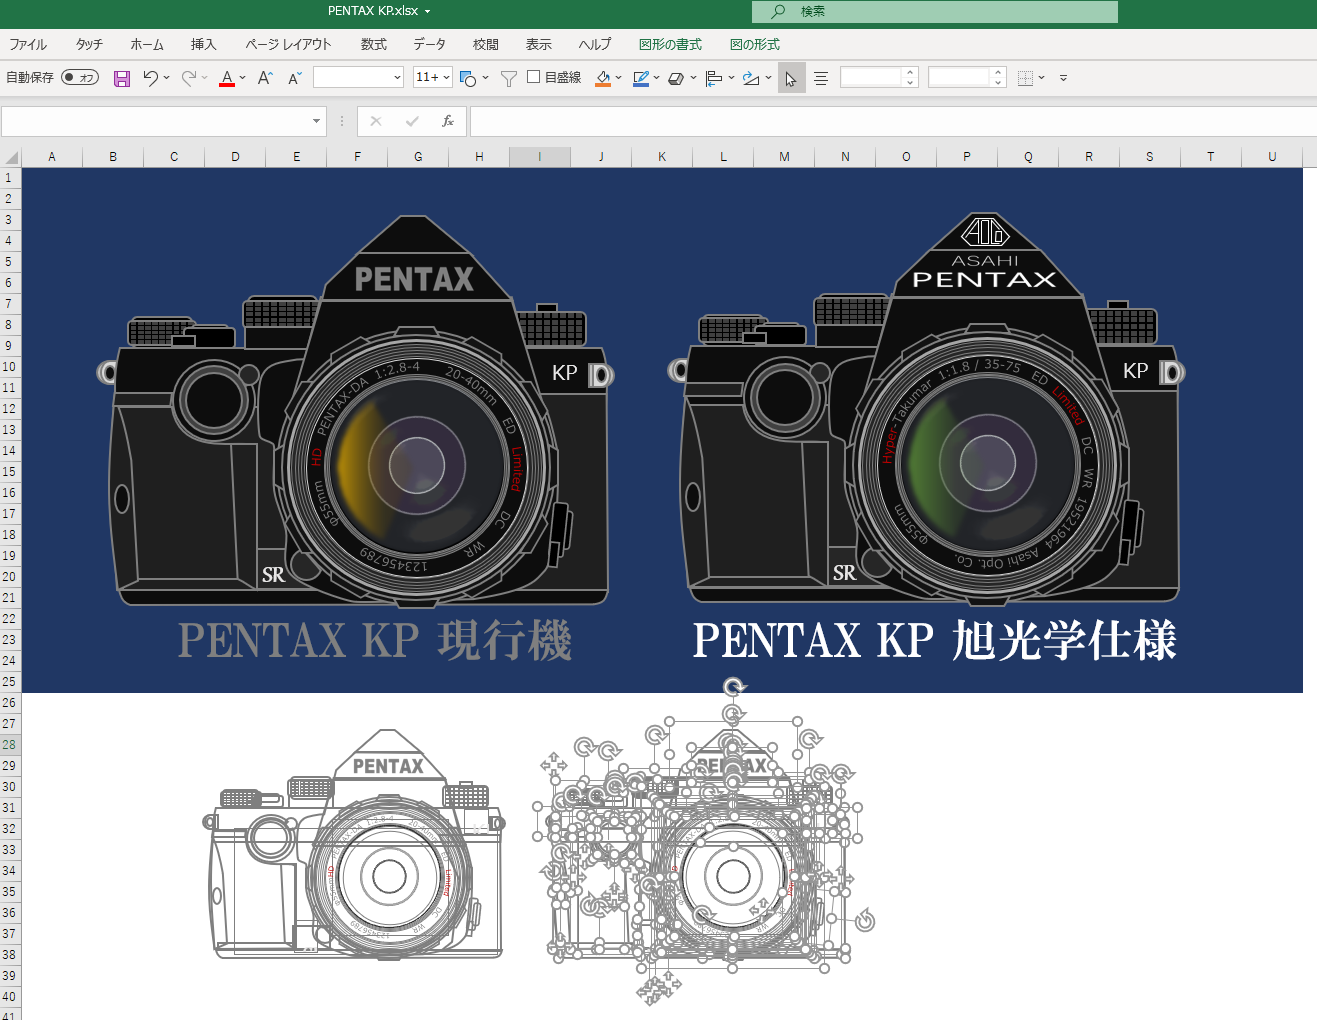Click the borders grid icon

point(1025,78)
